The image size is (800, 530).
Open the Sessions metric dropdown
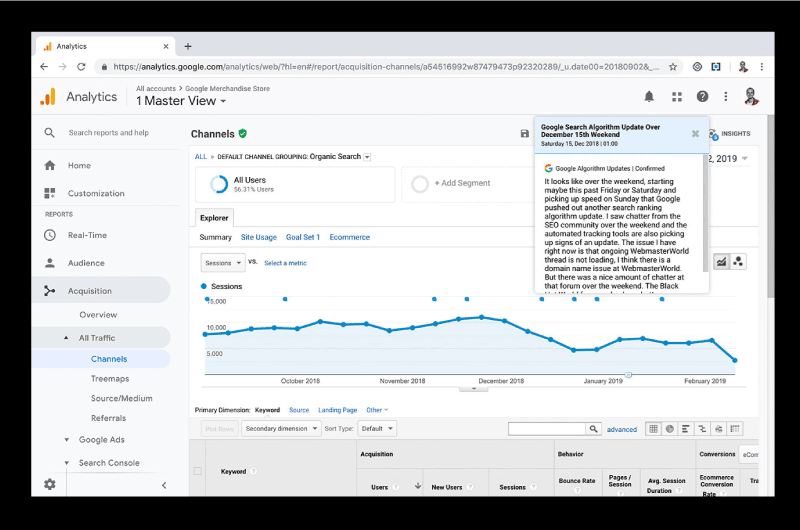click(223, 263)
